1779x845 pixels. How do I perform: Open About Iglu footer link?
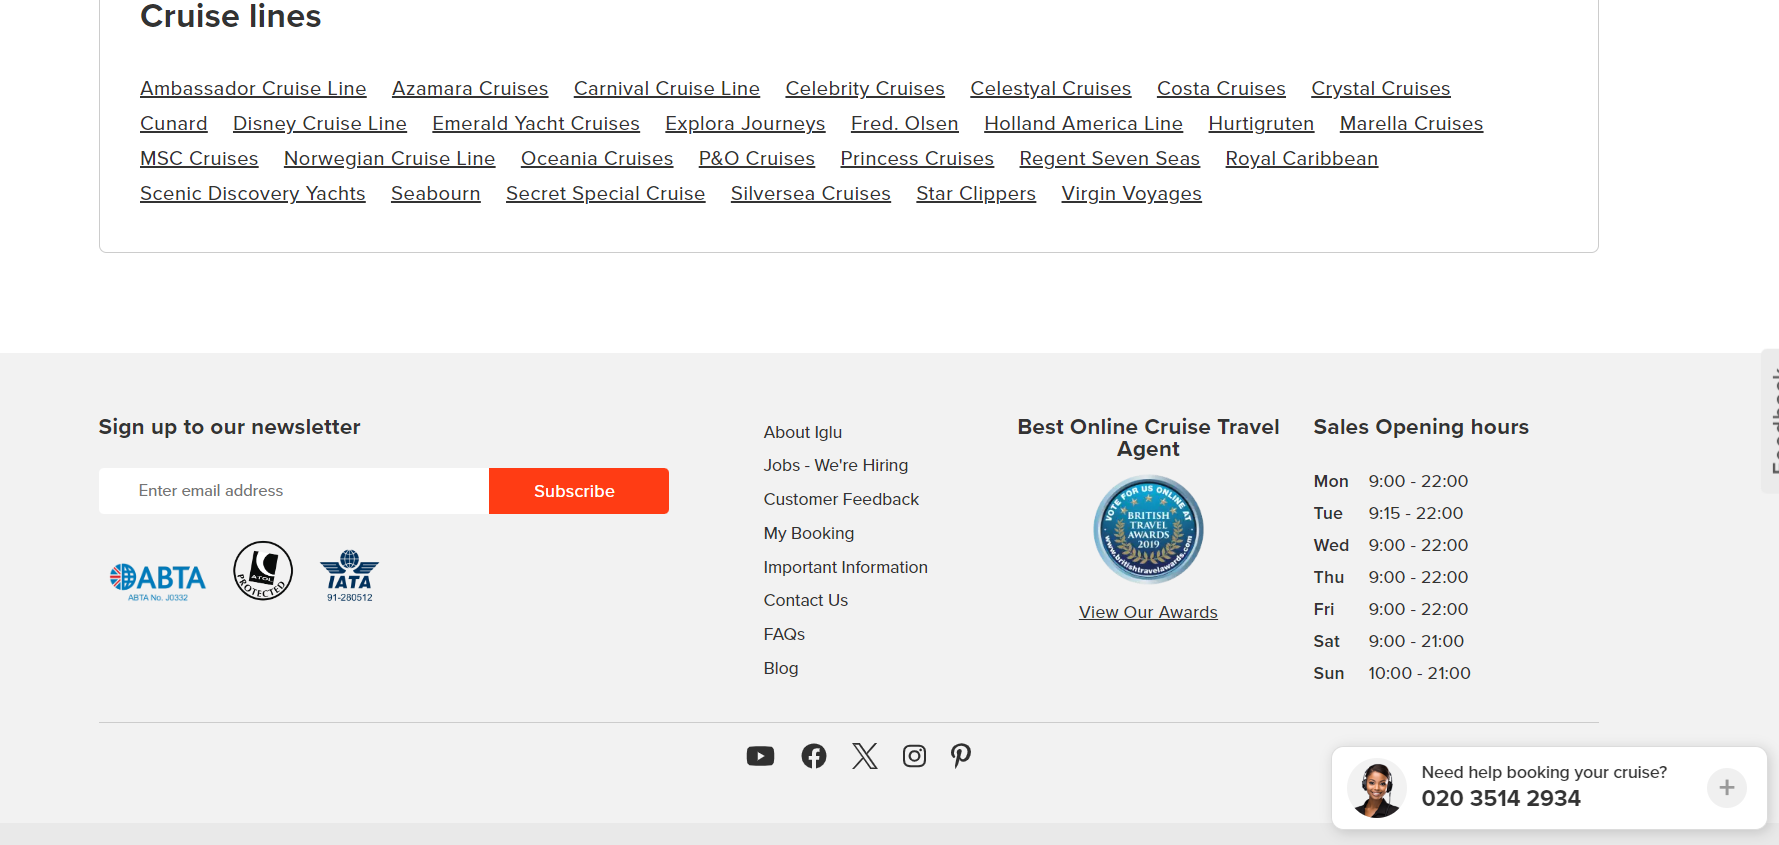[803, 432]
